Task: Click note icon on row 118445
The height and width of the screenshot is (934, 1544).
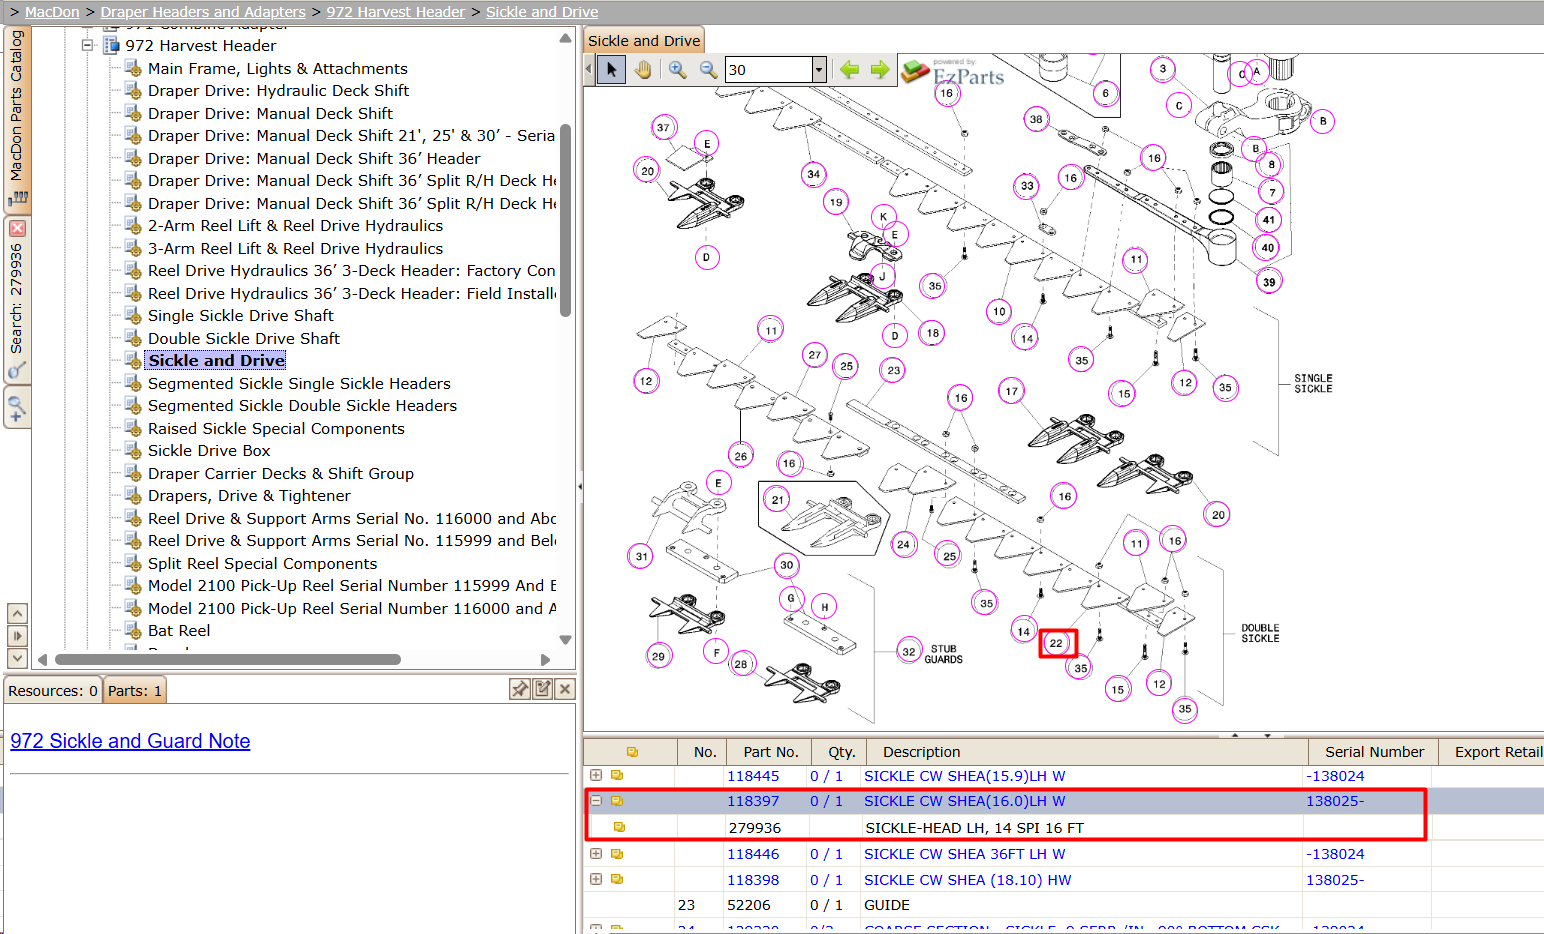Action: point(617,775)
